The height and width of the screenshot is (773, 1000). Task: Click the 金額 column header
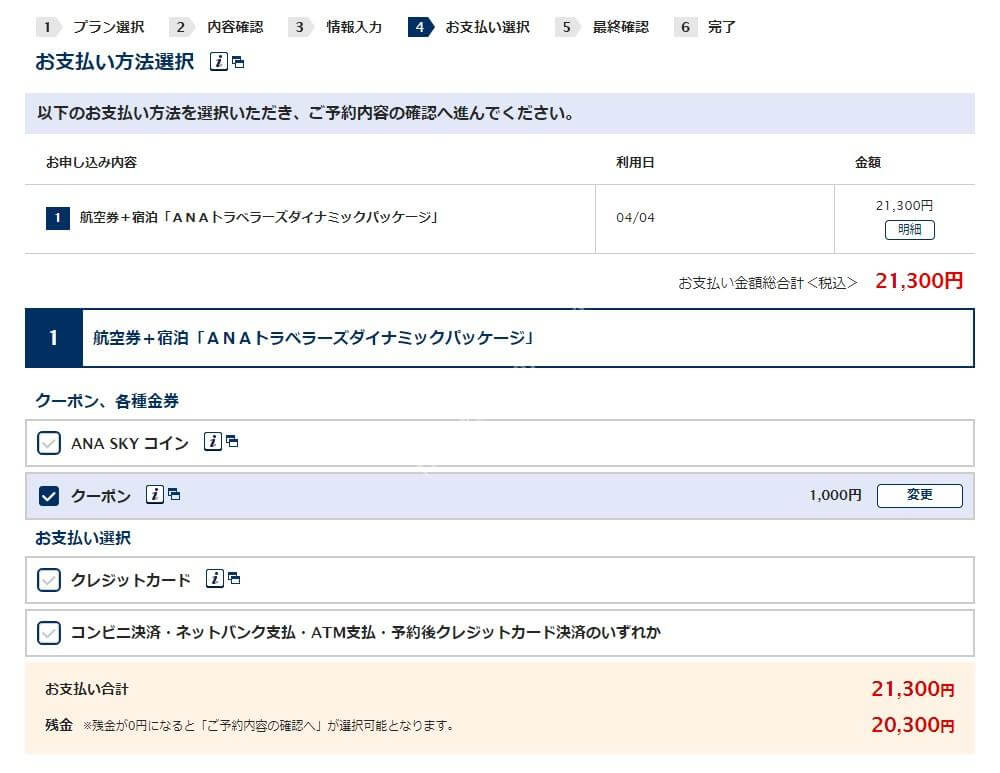[868, 163]
